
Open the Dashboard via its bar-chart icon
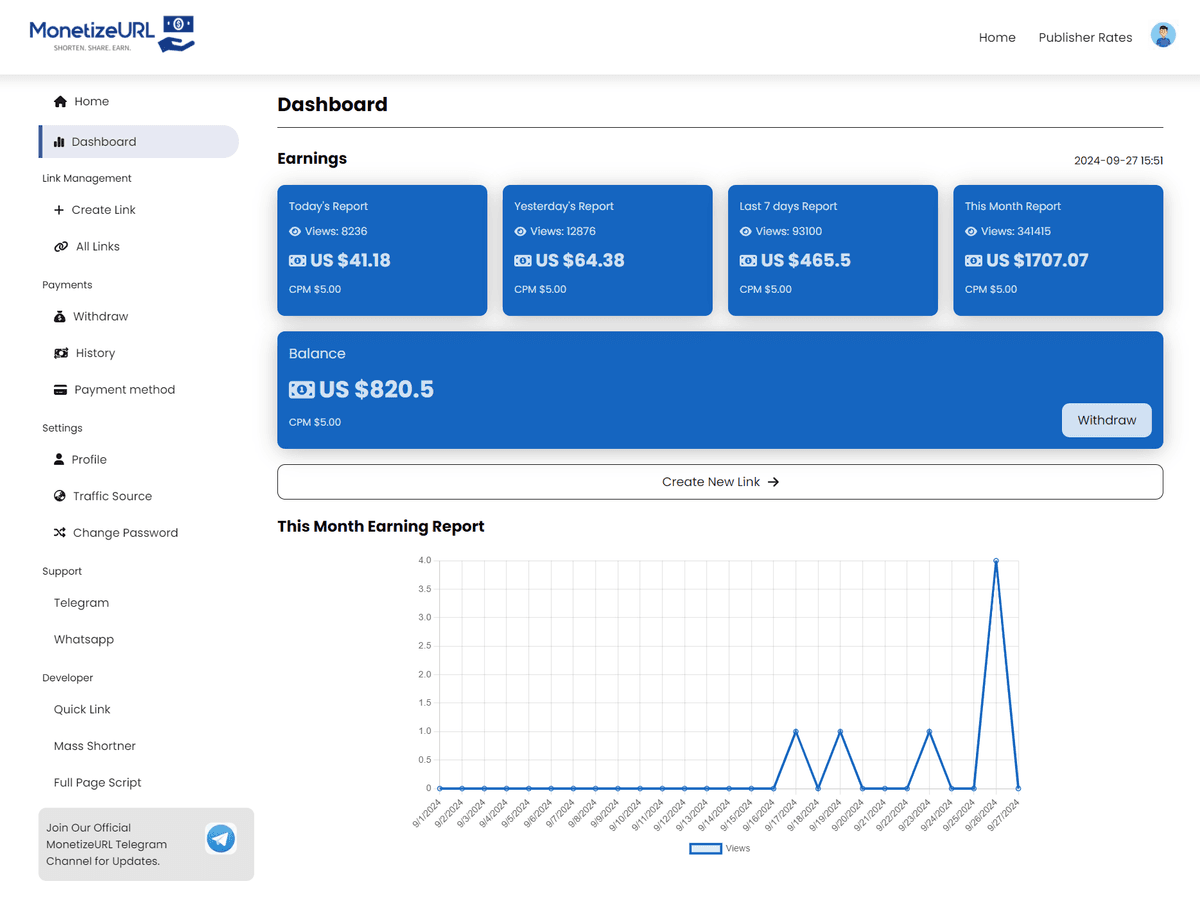(59, 141)
